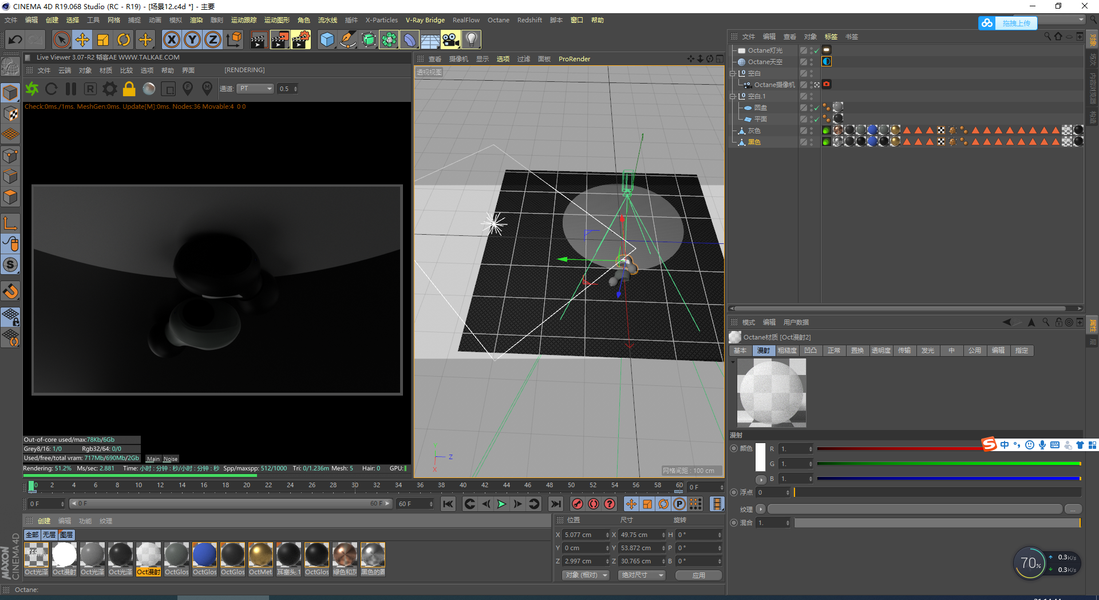Toggle the Y axis lock
This screenshot has width=1099, height=600.
[192, 40]
